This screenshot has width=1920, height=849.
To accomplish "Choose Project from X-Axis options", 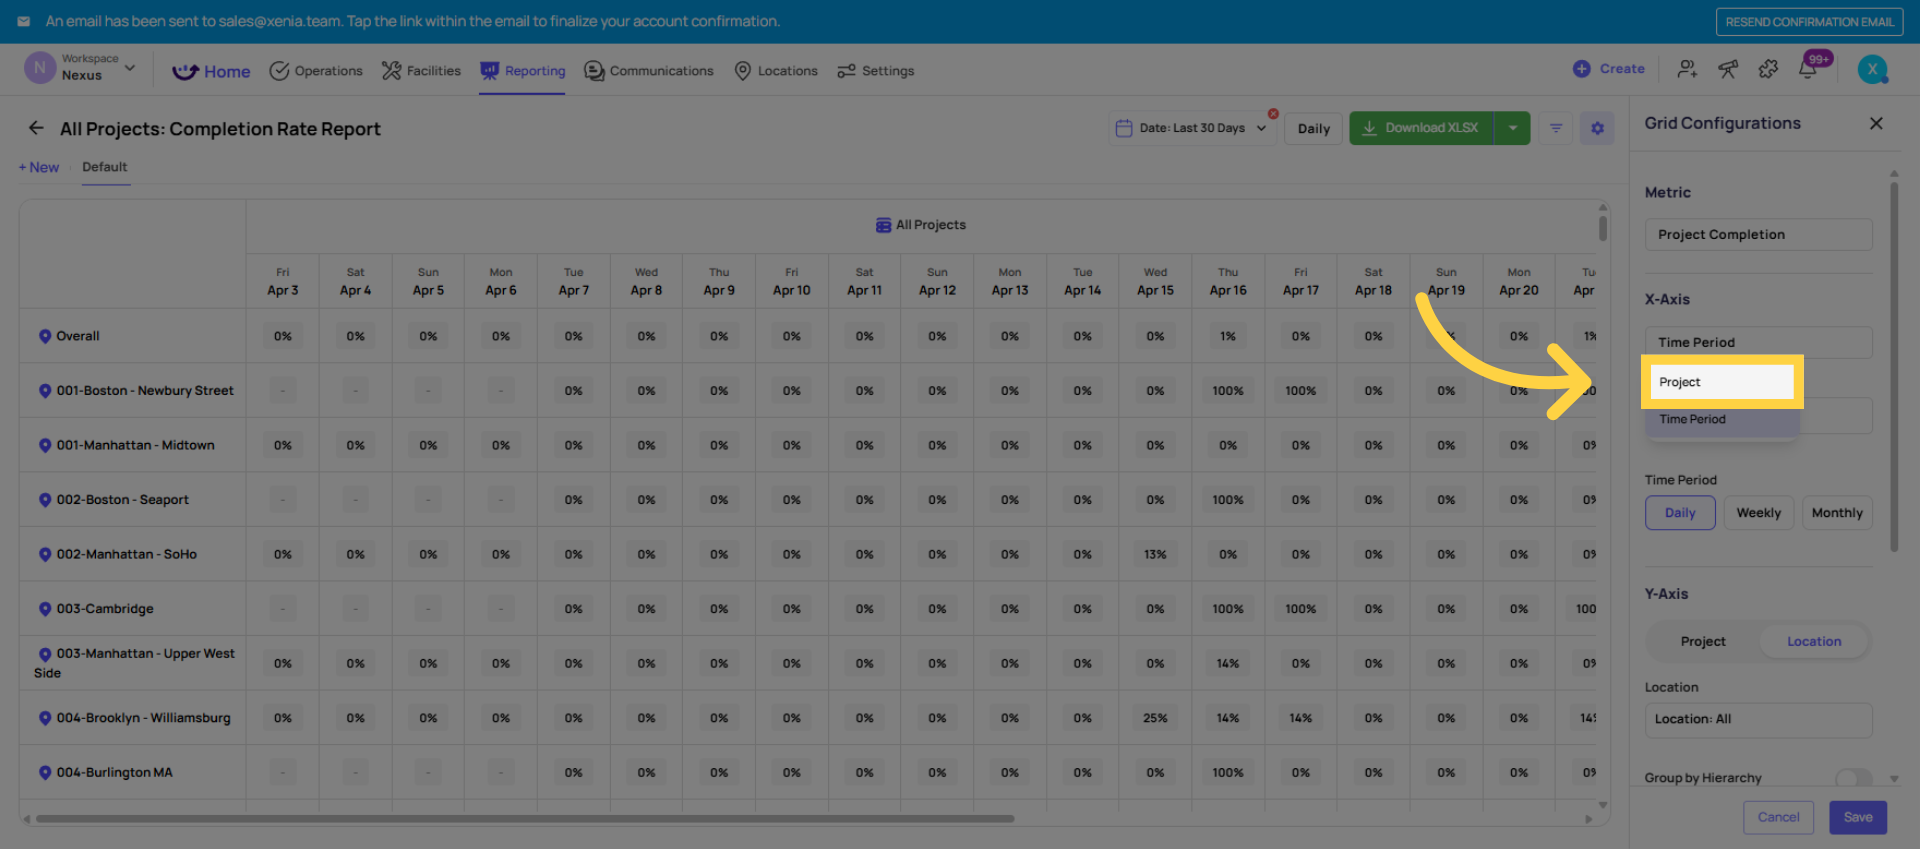I will (1722, 382).
